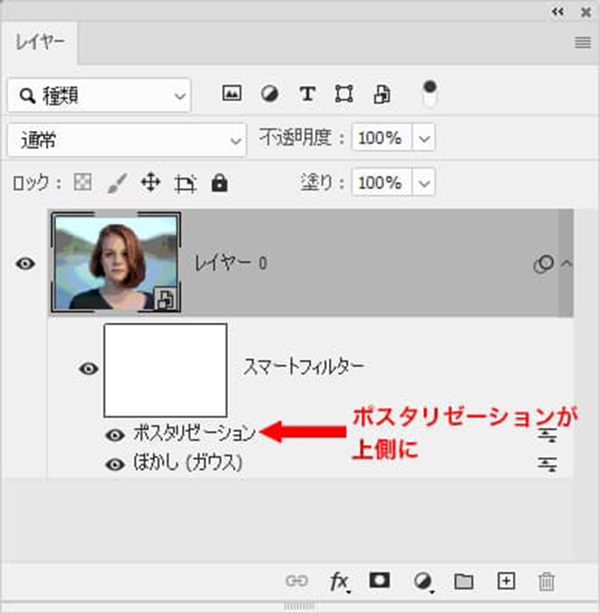The height and width of the screenshot is (614, 600).
Task: Click the smart filter indicator on レイヤー 0
Action: [544, 264]
